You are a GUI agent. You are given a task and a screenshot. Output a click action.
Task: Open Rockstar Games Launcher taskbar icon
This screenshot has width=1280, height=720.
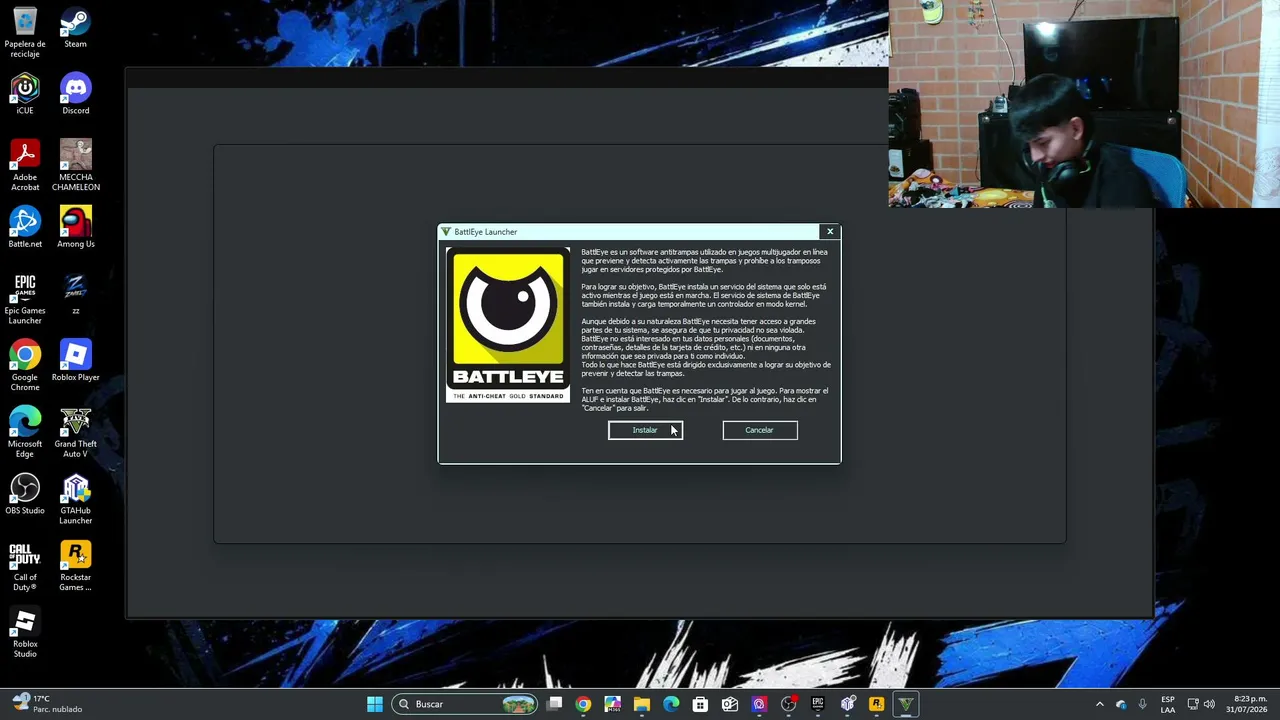(x=876, y=704)
